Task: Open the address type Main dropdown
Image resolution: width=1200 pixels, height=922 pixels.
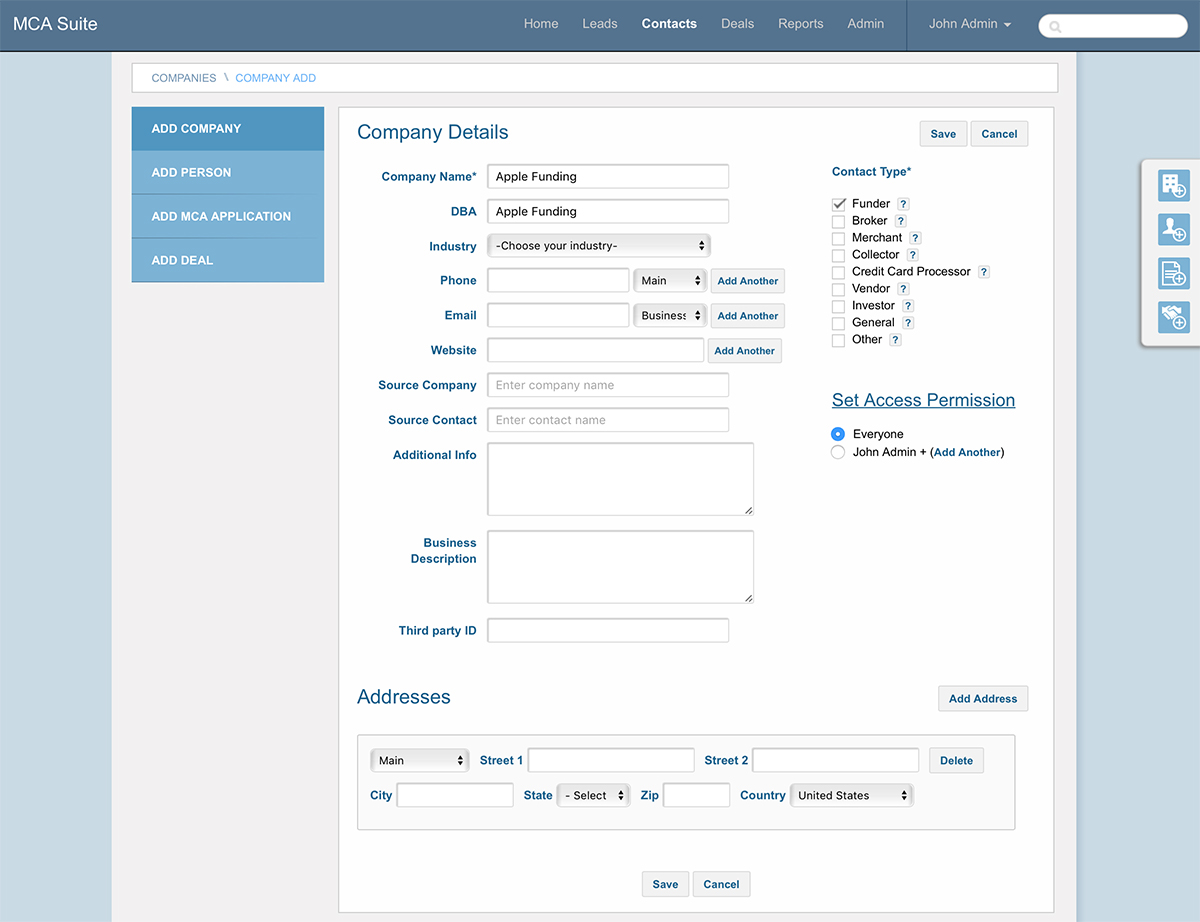Action: tap(420, 761)
